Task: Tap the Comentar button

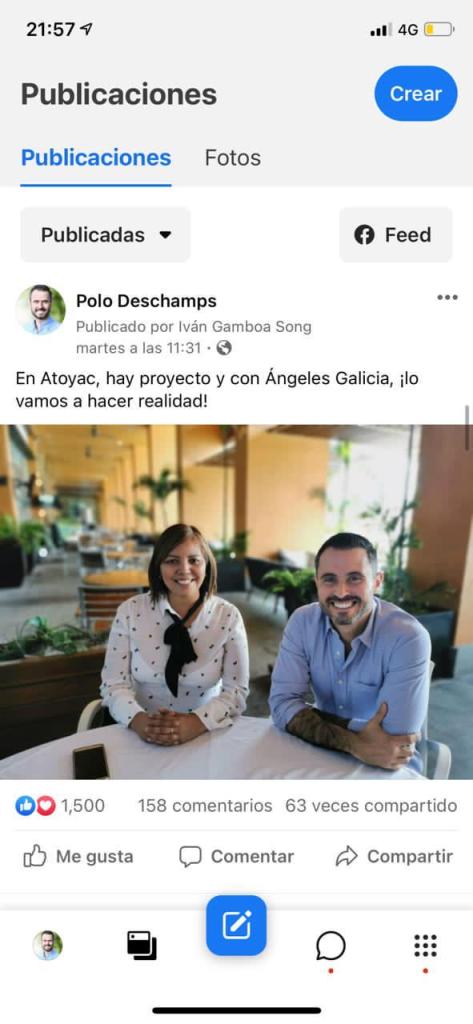Action: [x=236, y=856]
